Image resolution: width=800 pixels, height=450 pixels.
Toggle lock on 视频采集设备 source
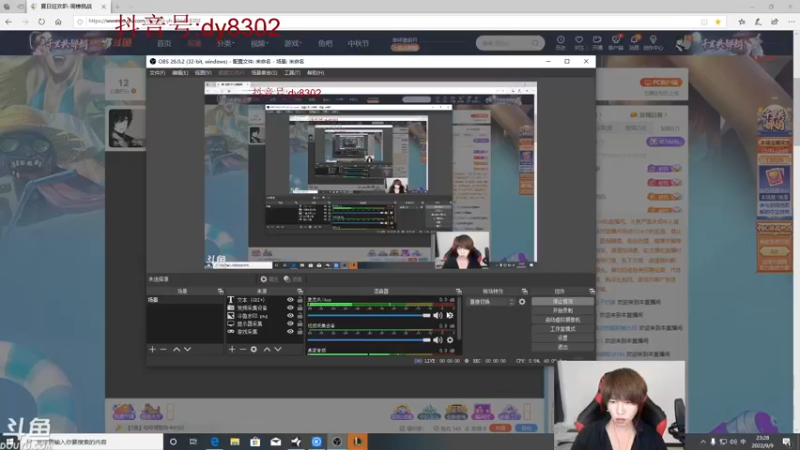coord(300,308)
